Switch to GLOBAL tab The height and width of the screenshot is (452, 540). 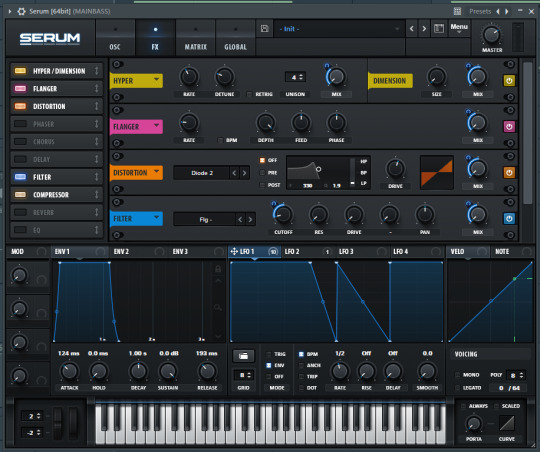pyautogui.click(x=236, y=38)
